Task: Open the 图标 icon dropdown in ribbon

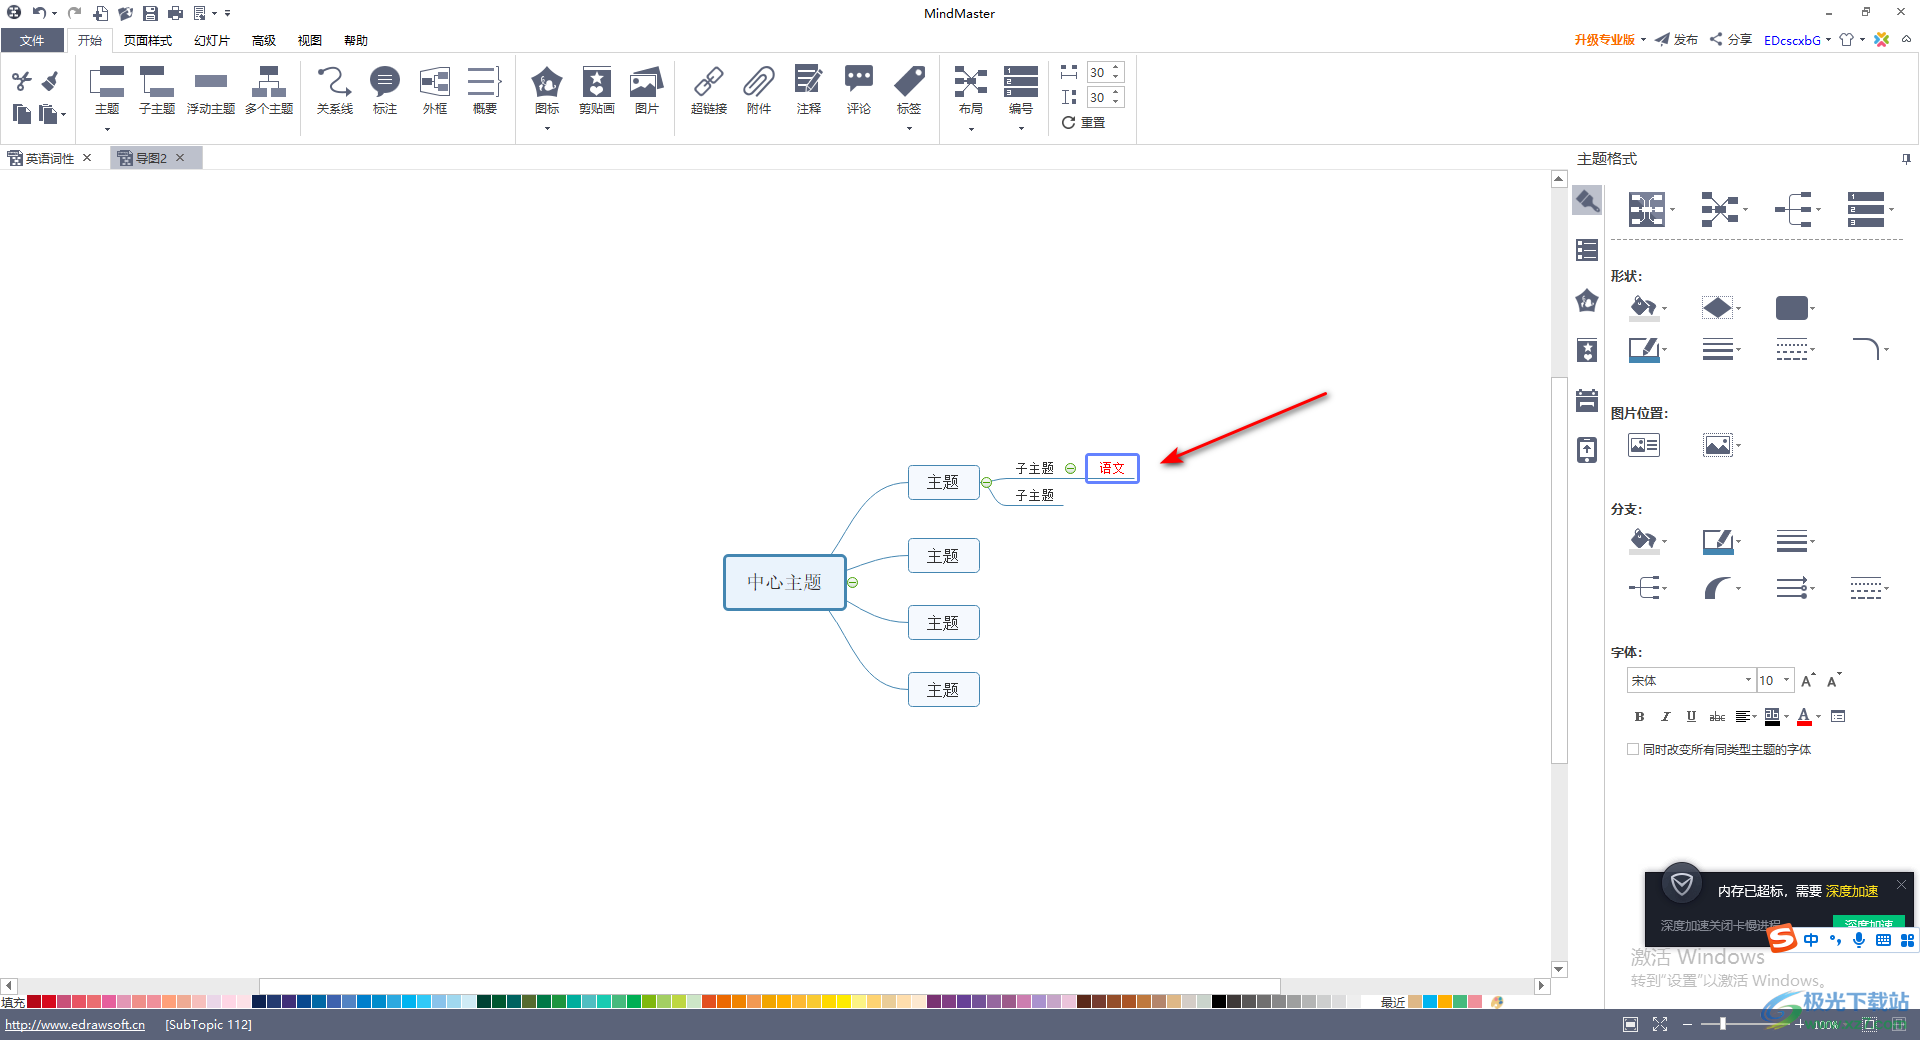Action: point(547,128)
